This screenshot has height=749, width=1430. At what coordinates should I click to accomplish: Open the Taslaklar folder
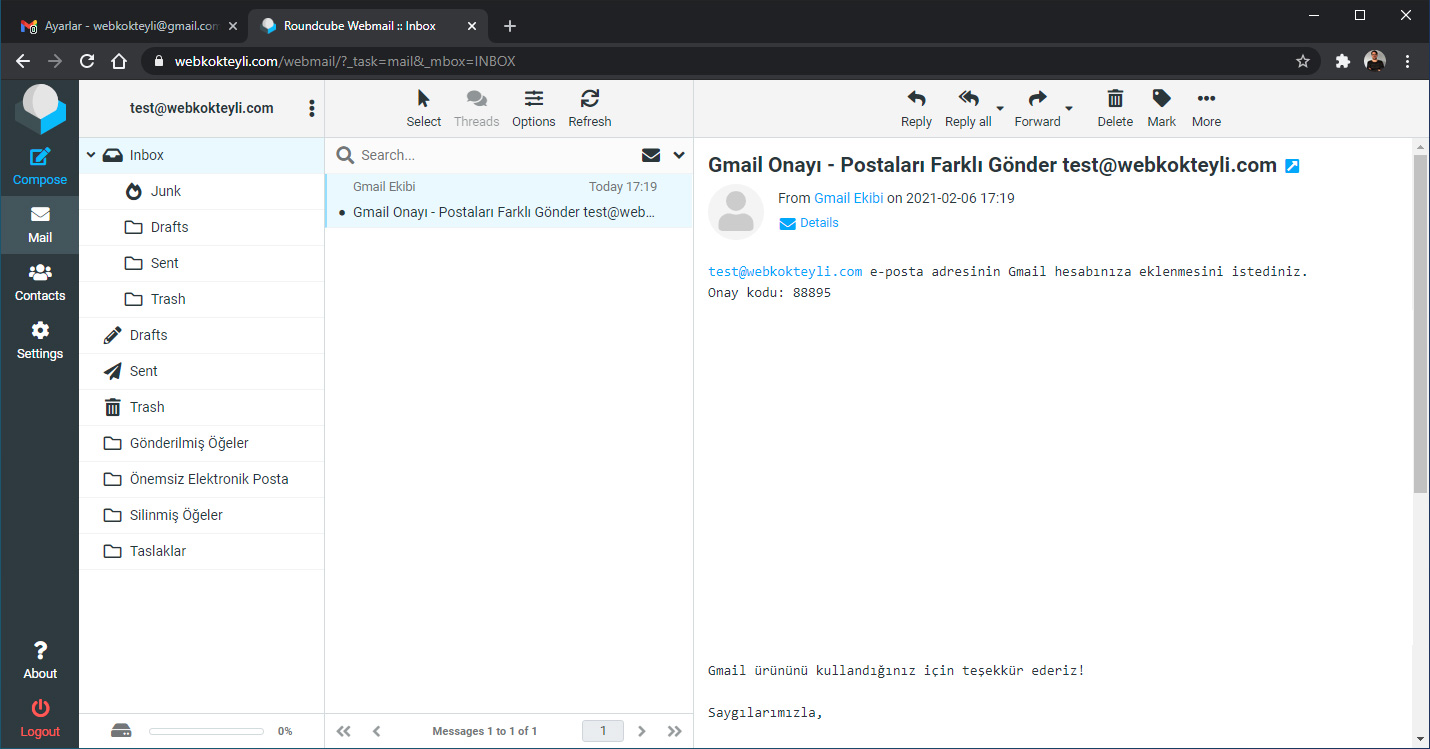(x=201, y=551)
